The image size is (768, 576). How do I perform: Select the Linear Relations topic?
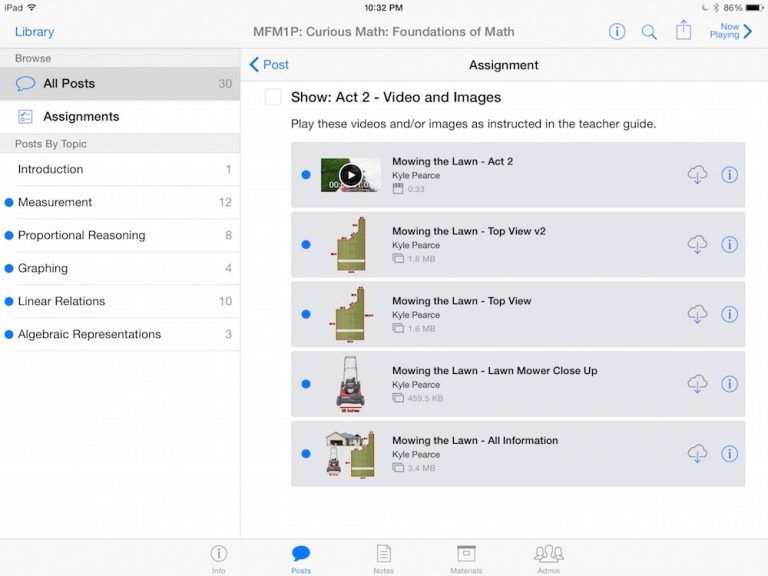coord(61,301)
